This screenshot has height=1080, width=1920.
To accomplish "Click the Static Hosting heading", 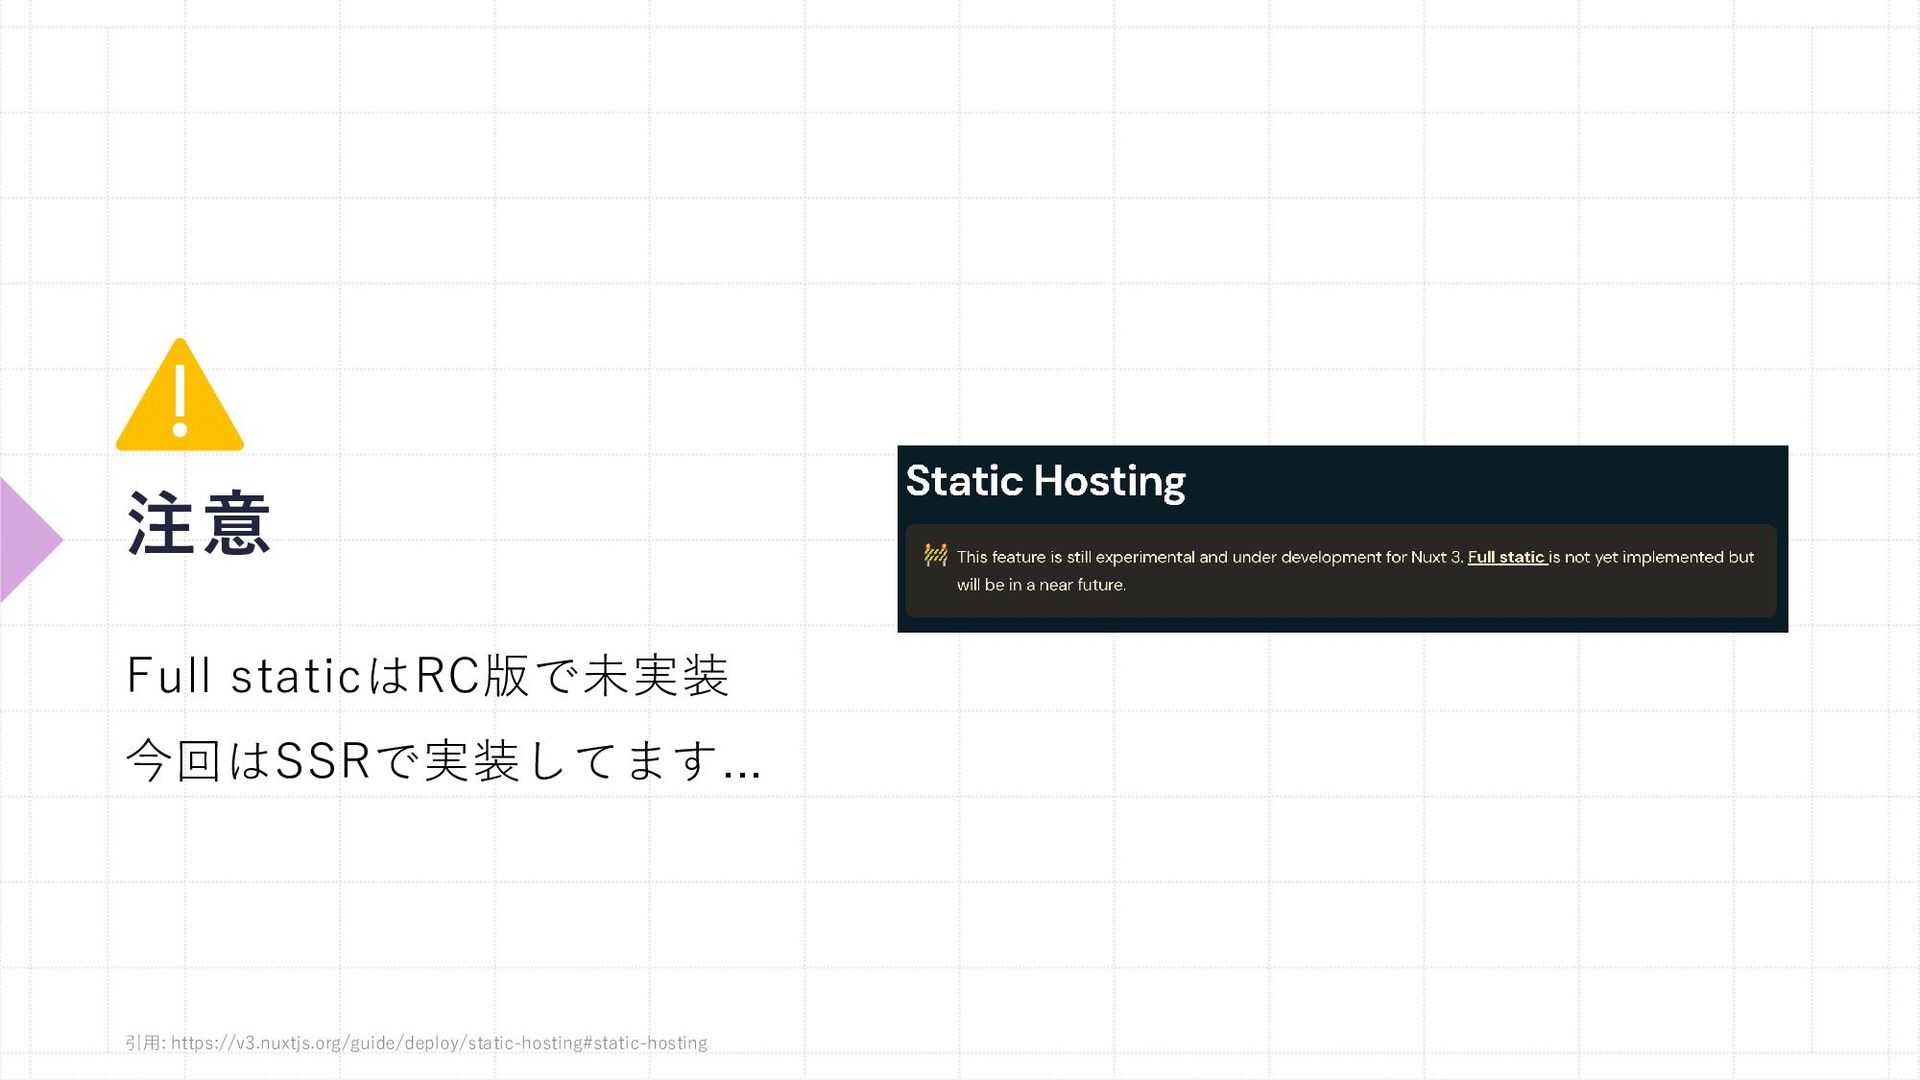I will coord(1045,481).
